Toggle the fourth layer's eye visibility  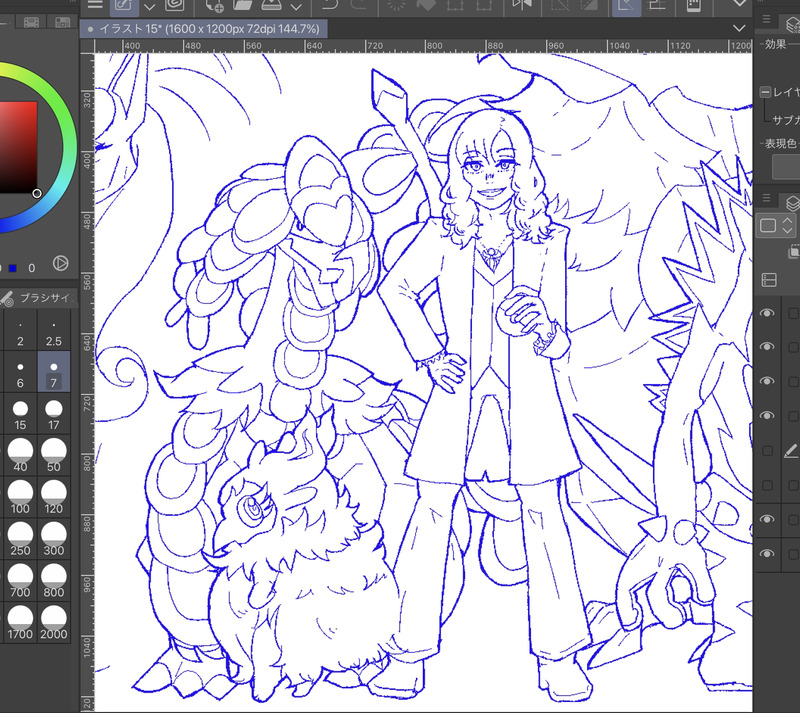pos(767,415)
